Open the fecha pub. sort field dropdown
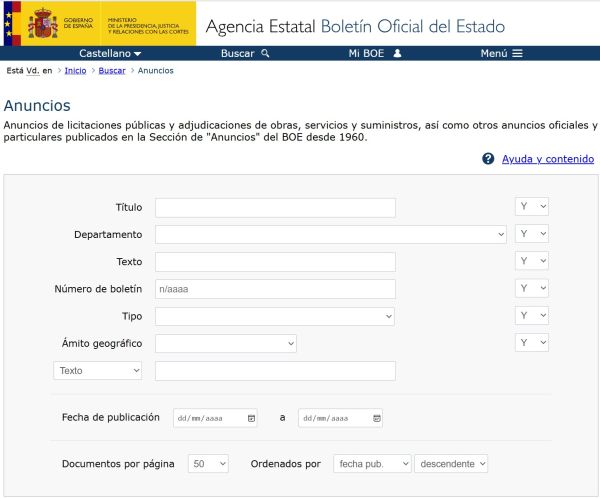This screenshot has height=499, width=600. click(372, 464)
